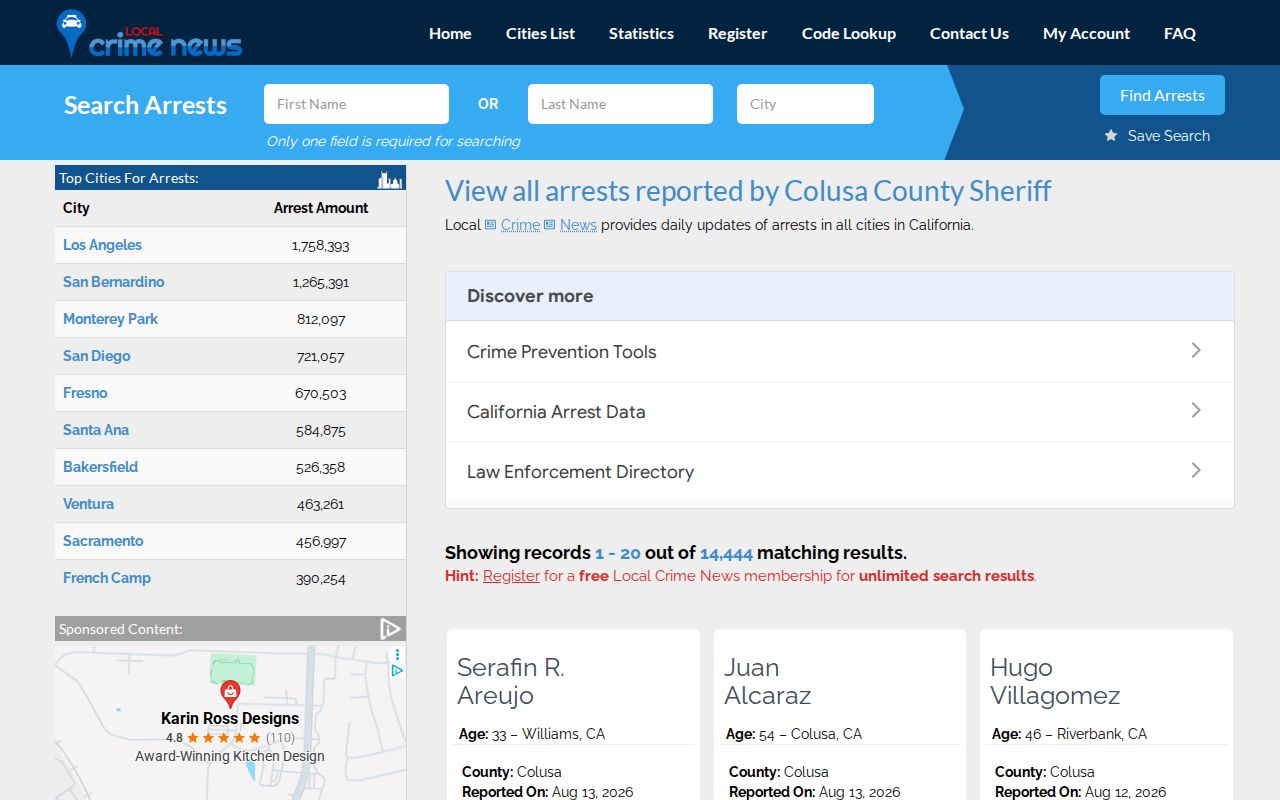Click the AdChoices icon in Sponsored Content header
This screenshot has height=800, width=1280.
(x=390, y=629)
